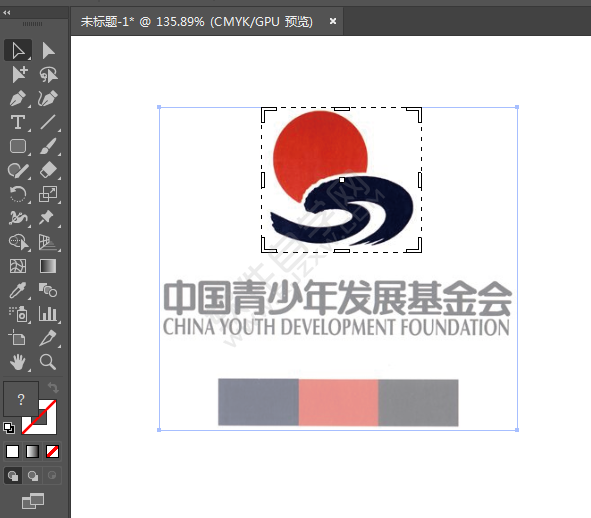Select the Perspective Grid tool
The width and height of the screenshot is (591, 518).
[x=47, y=242]
